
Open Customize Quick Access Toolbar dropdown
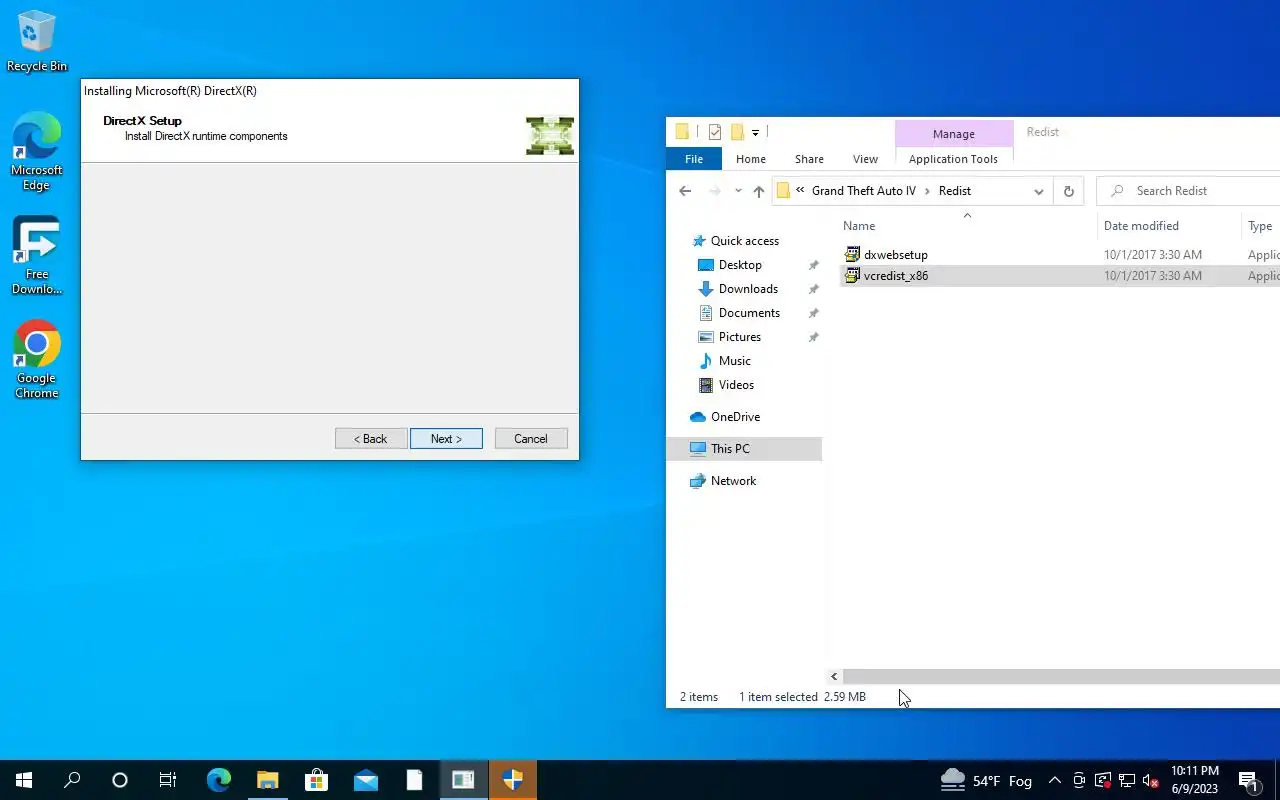tap(755, 132)
